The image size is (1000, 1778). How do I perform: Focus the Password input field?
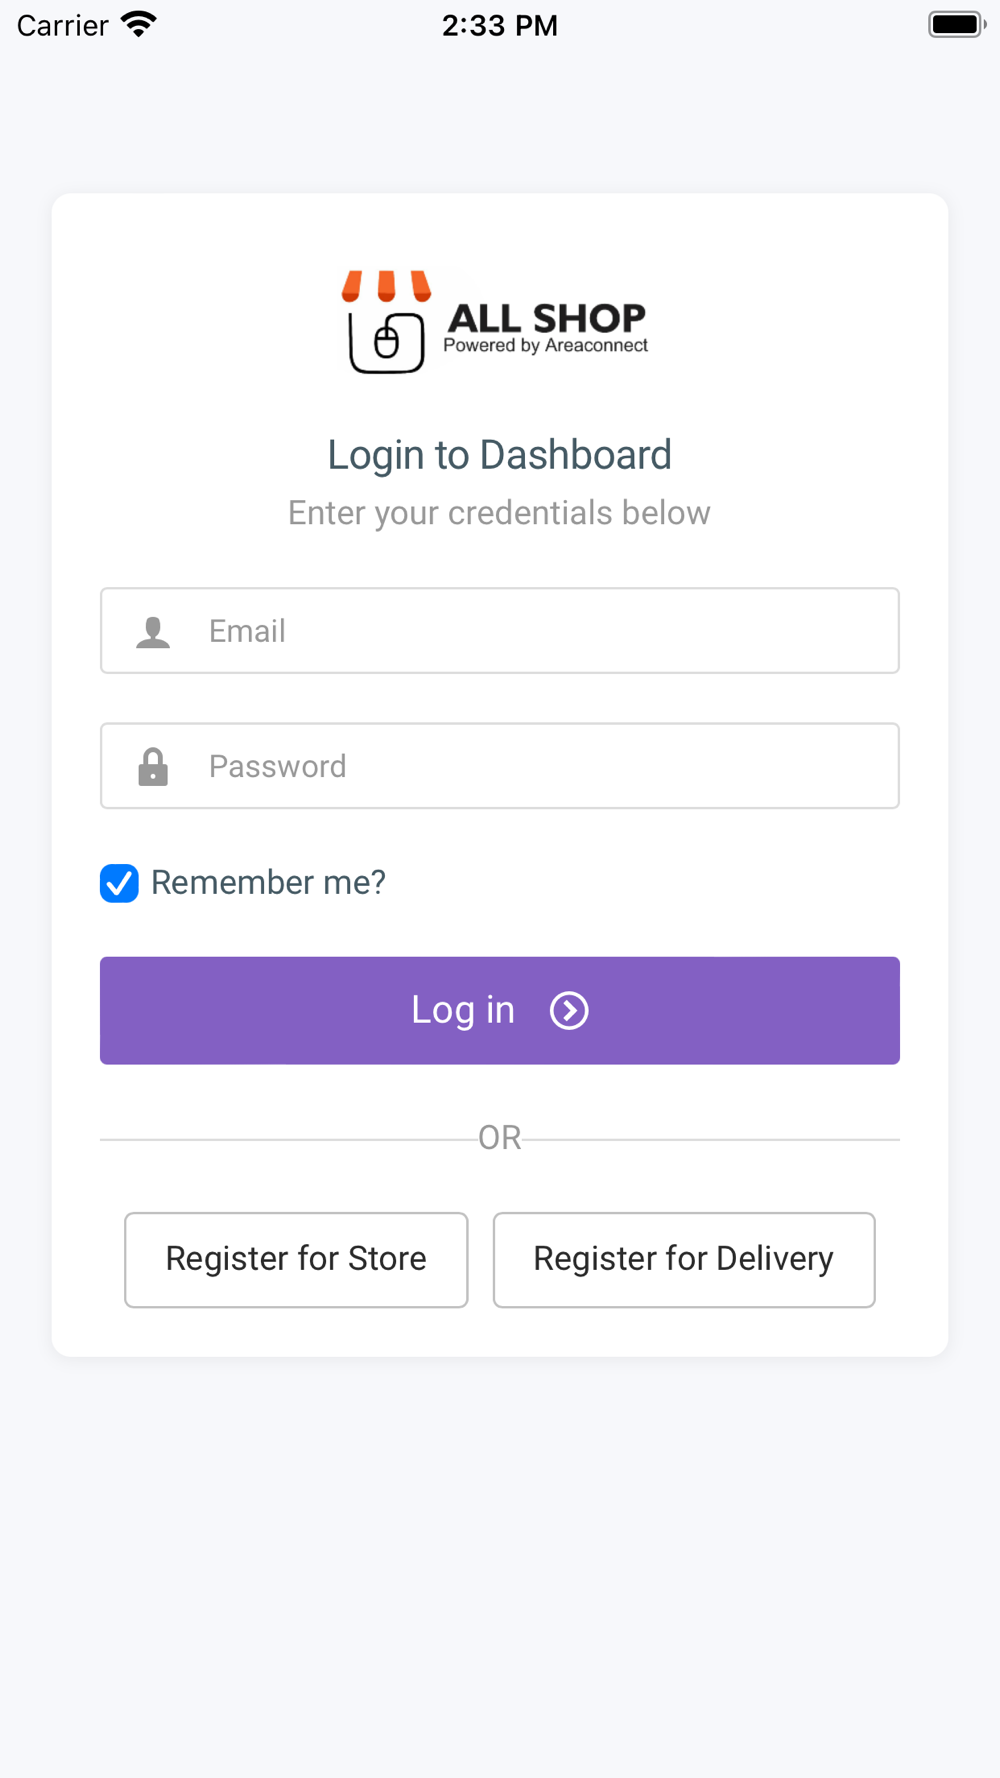pyautogui.click(x=500, y=766)
